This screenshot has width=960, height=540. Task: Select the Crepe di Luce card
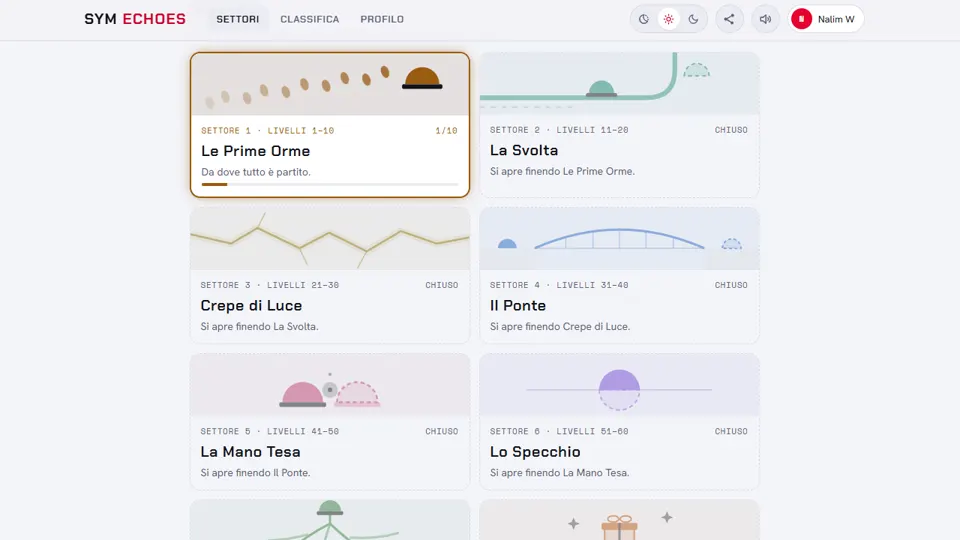(330, 275)
